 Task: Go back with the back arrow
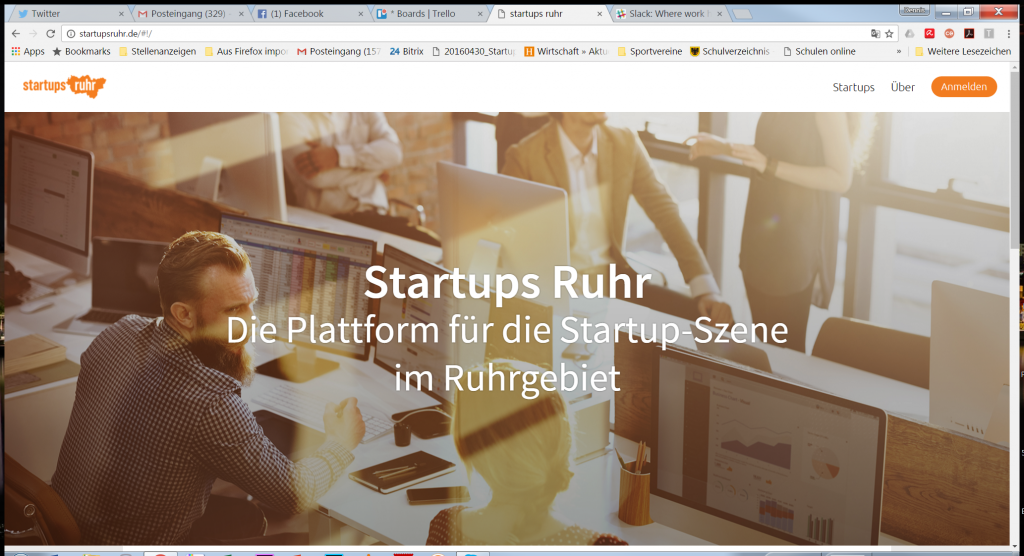click(16, 33)
